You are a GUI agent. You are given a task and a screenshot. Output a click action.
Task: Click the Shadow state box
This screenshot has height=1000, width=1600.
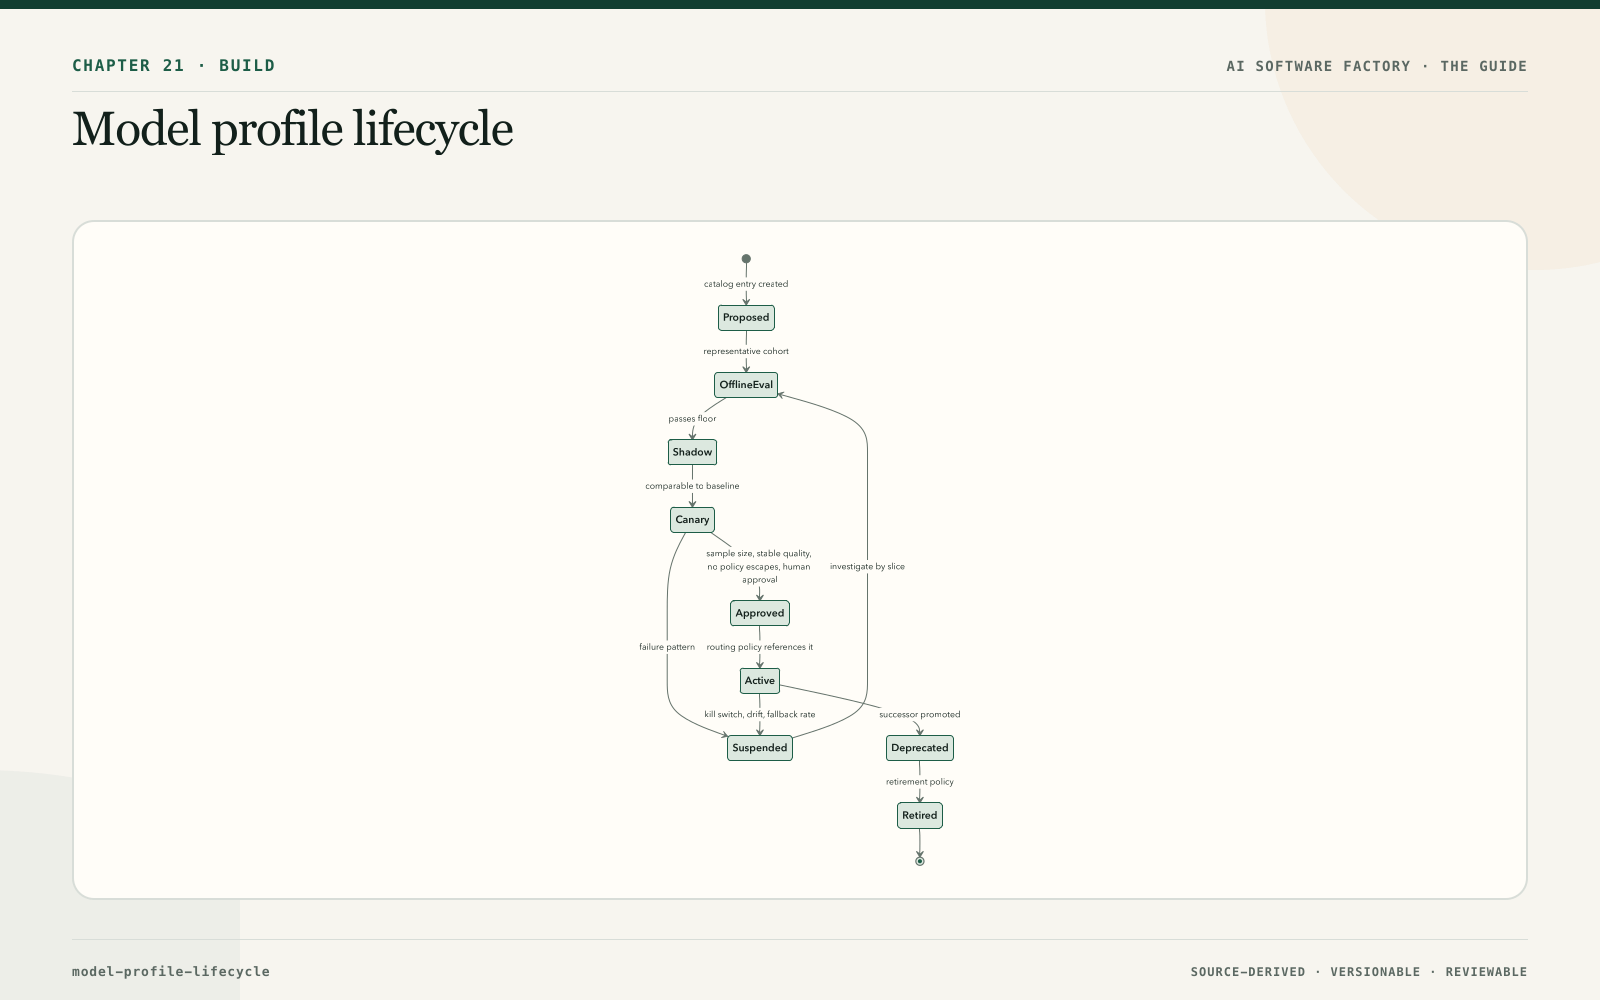point(692,452)
